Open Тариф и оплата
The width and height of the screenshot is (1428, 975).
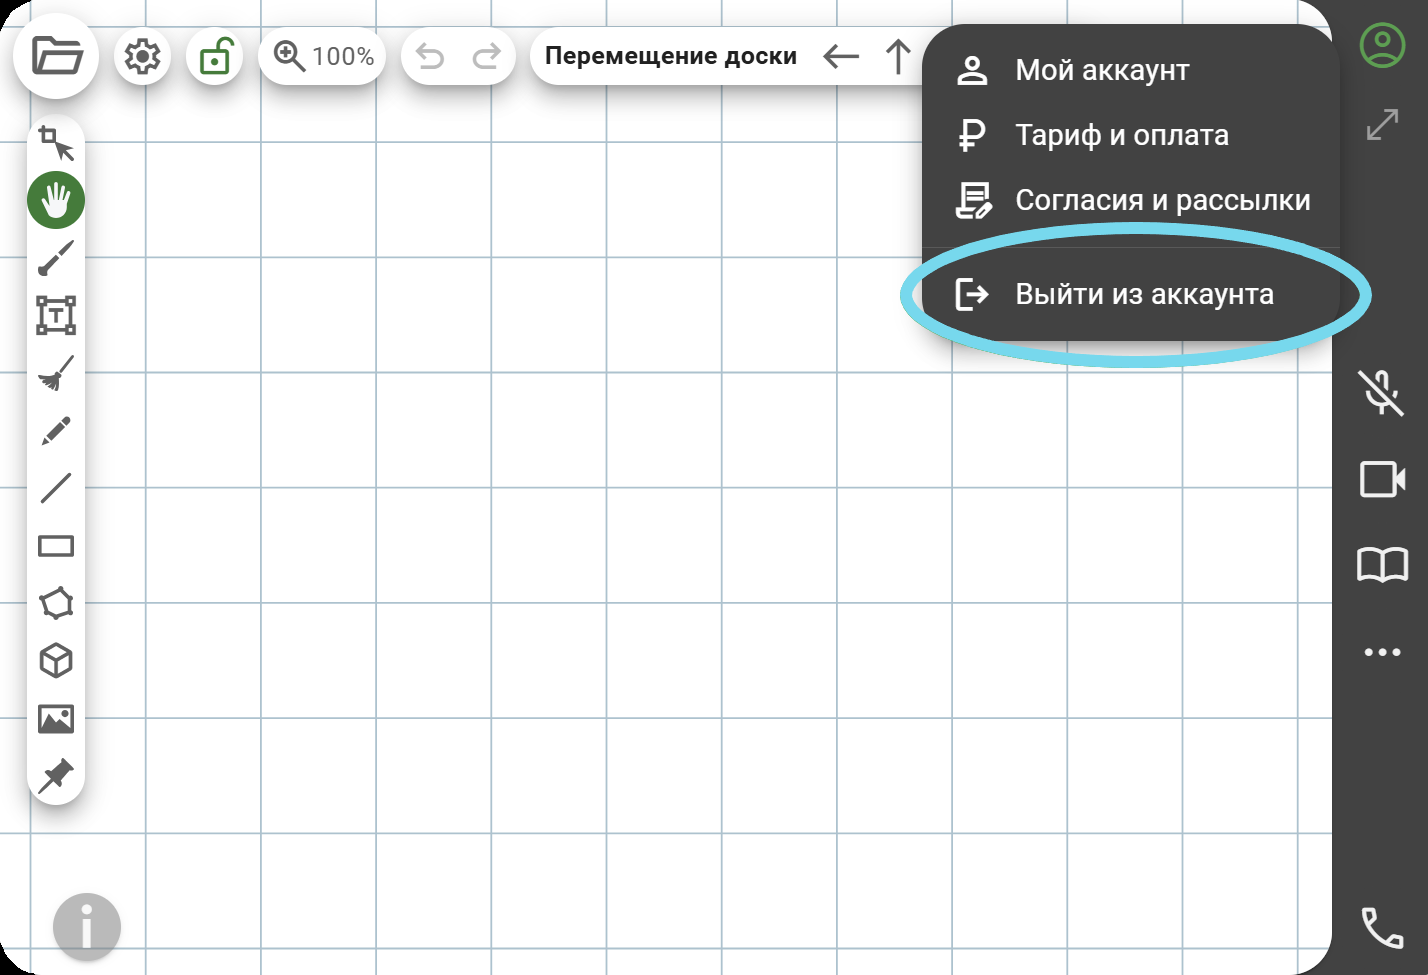(1121, 135)
